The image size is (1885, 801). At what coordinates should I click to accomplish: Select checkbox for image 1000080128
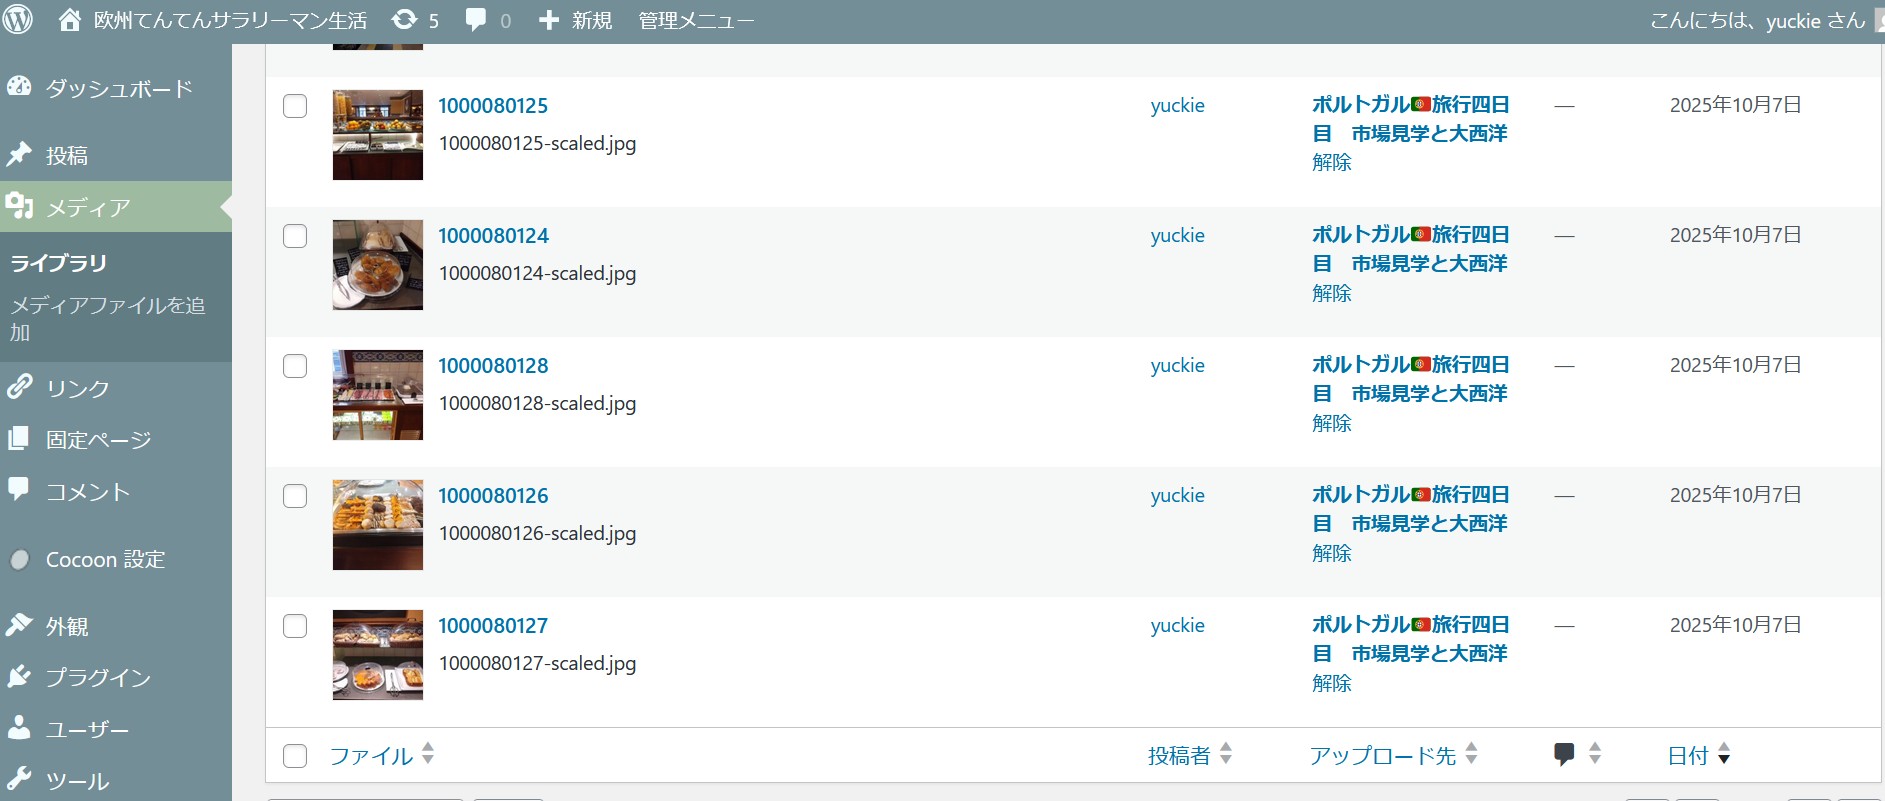point(295,366)
